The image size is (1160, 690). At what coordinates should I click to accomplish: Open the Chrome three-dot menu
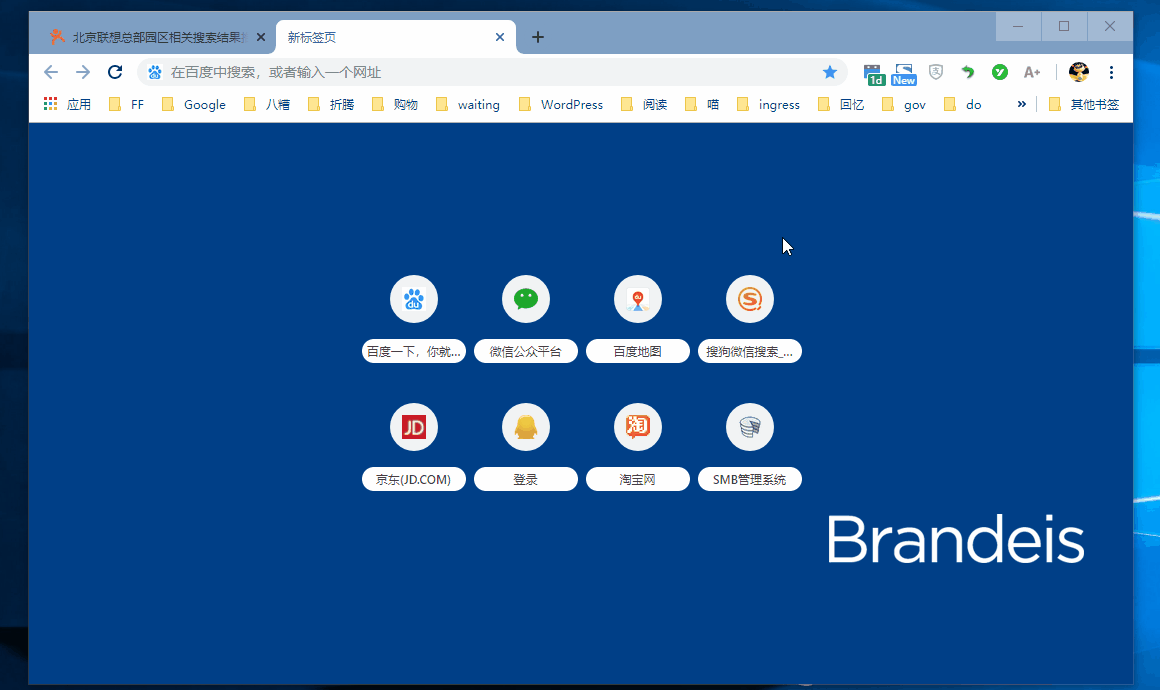[1111, 72]
